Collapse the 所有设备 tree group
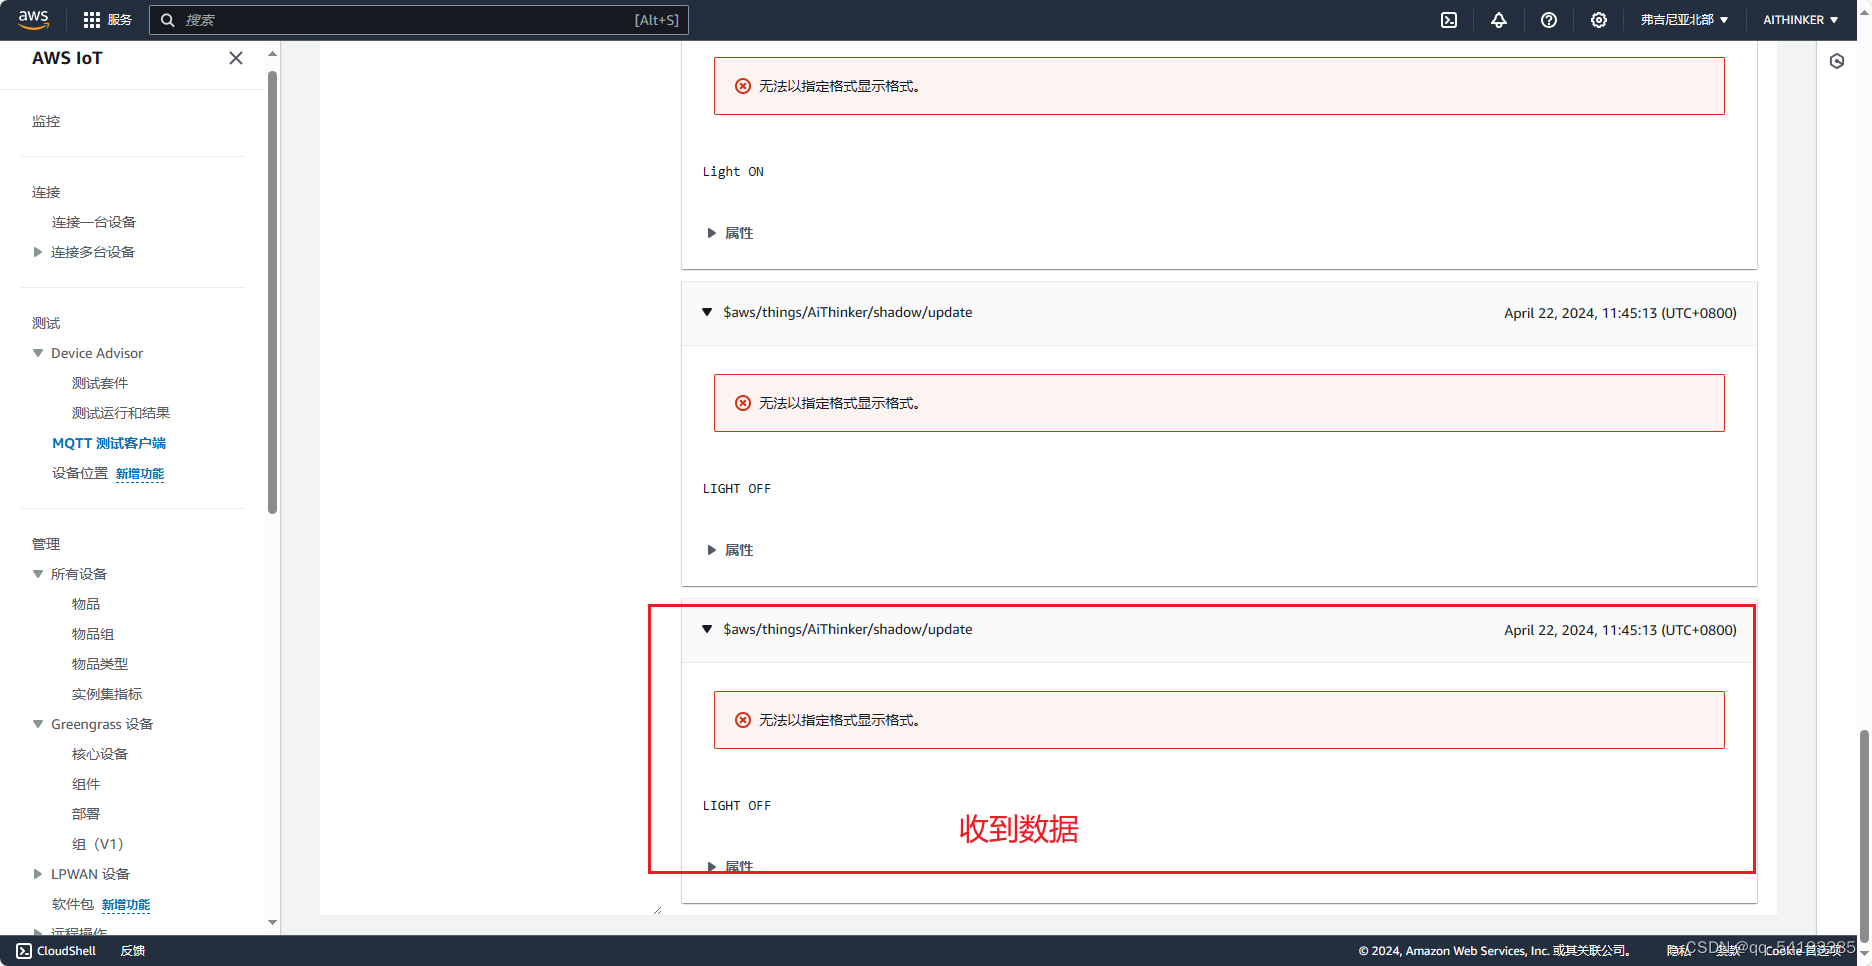The image size is (1872, 966). pyautogui.click(x=38, y=574)
